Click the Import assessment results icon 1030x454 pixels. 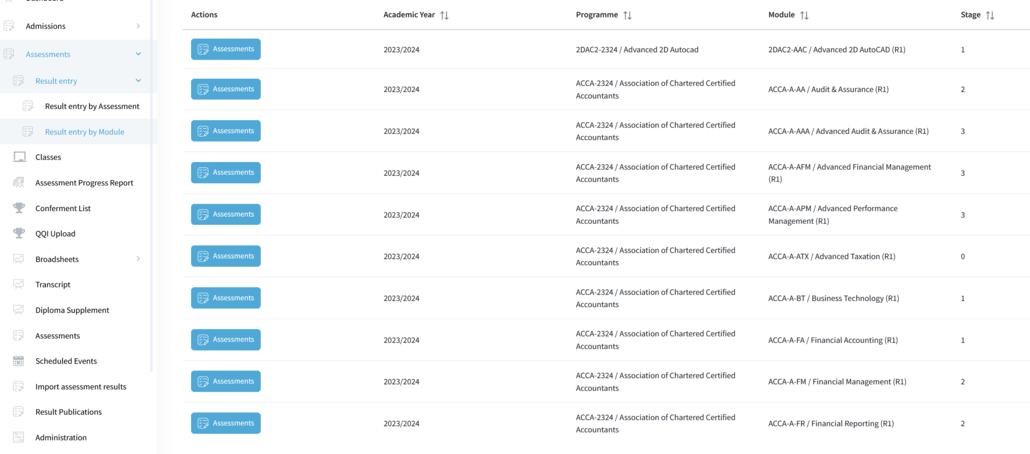pos(19,386)
